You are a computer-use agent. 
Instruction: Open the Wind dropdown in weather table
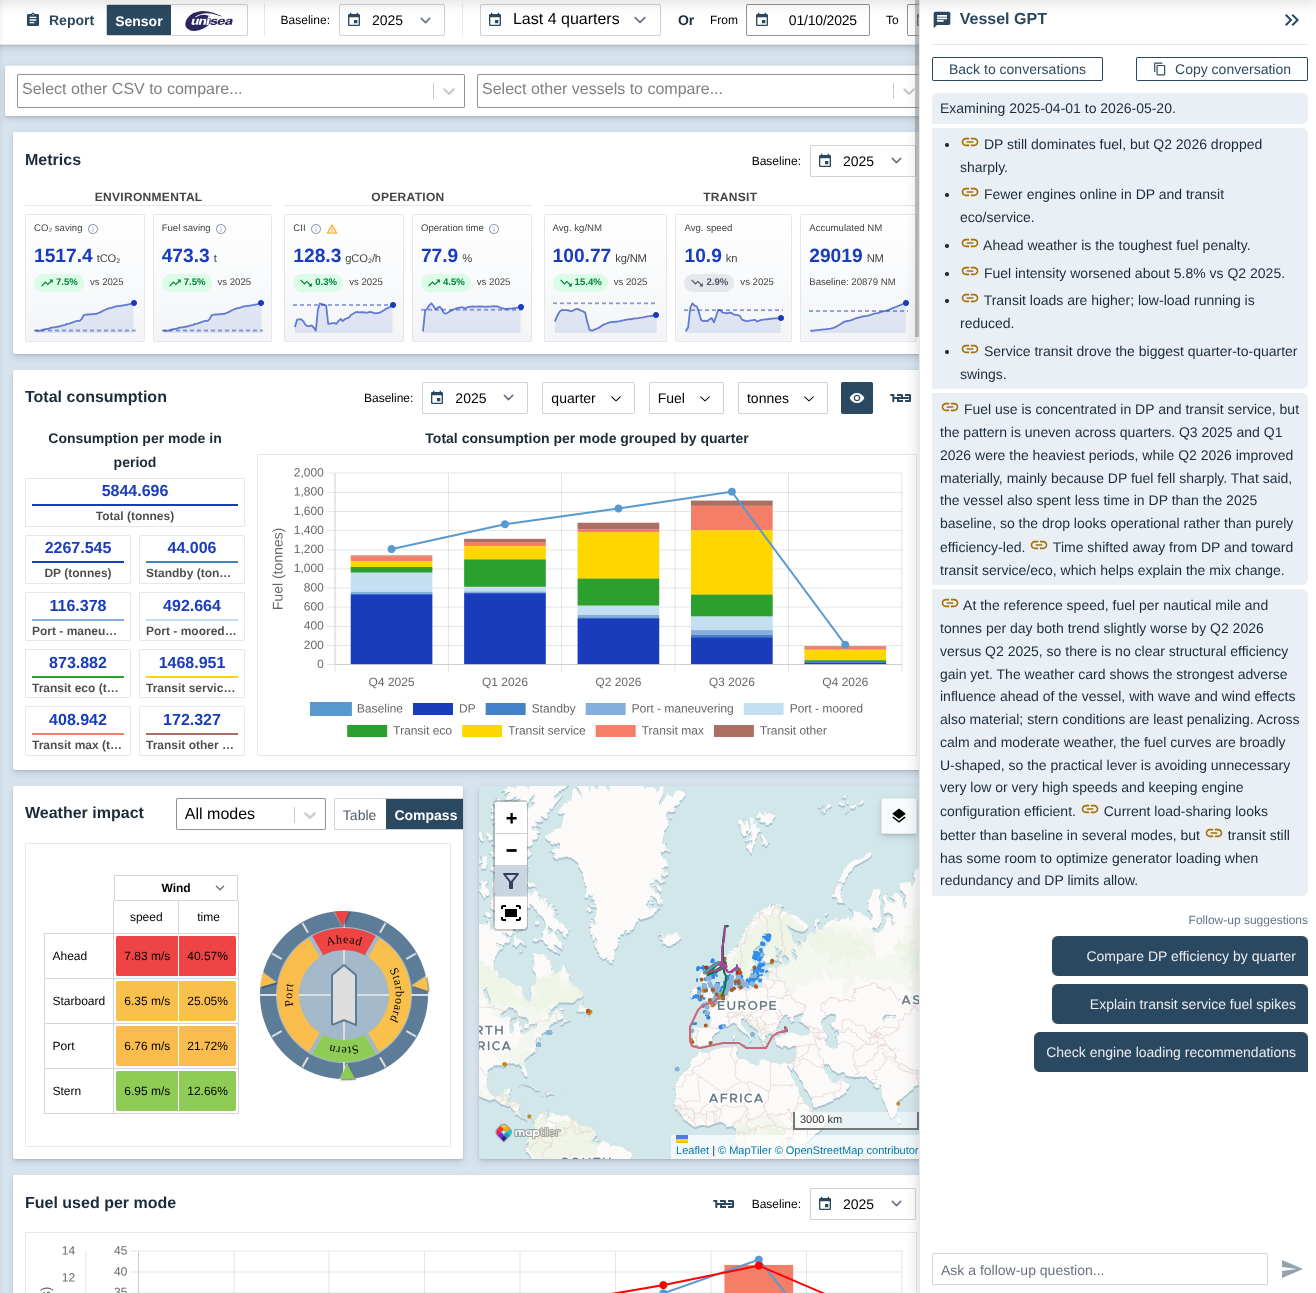click(176, 888)
